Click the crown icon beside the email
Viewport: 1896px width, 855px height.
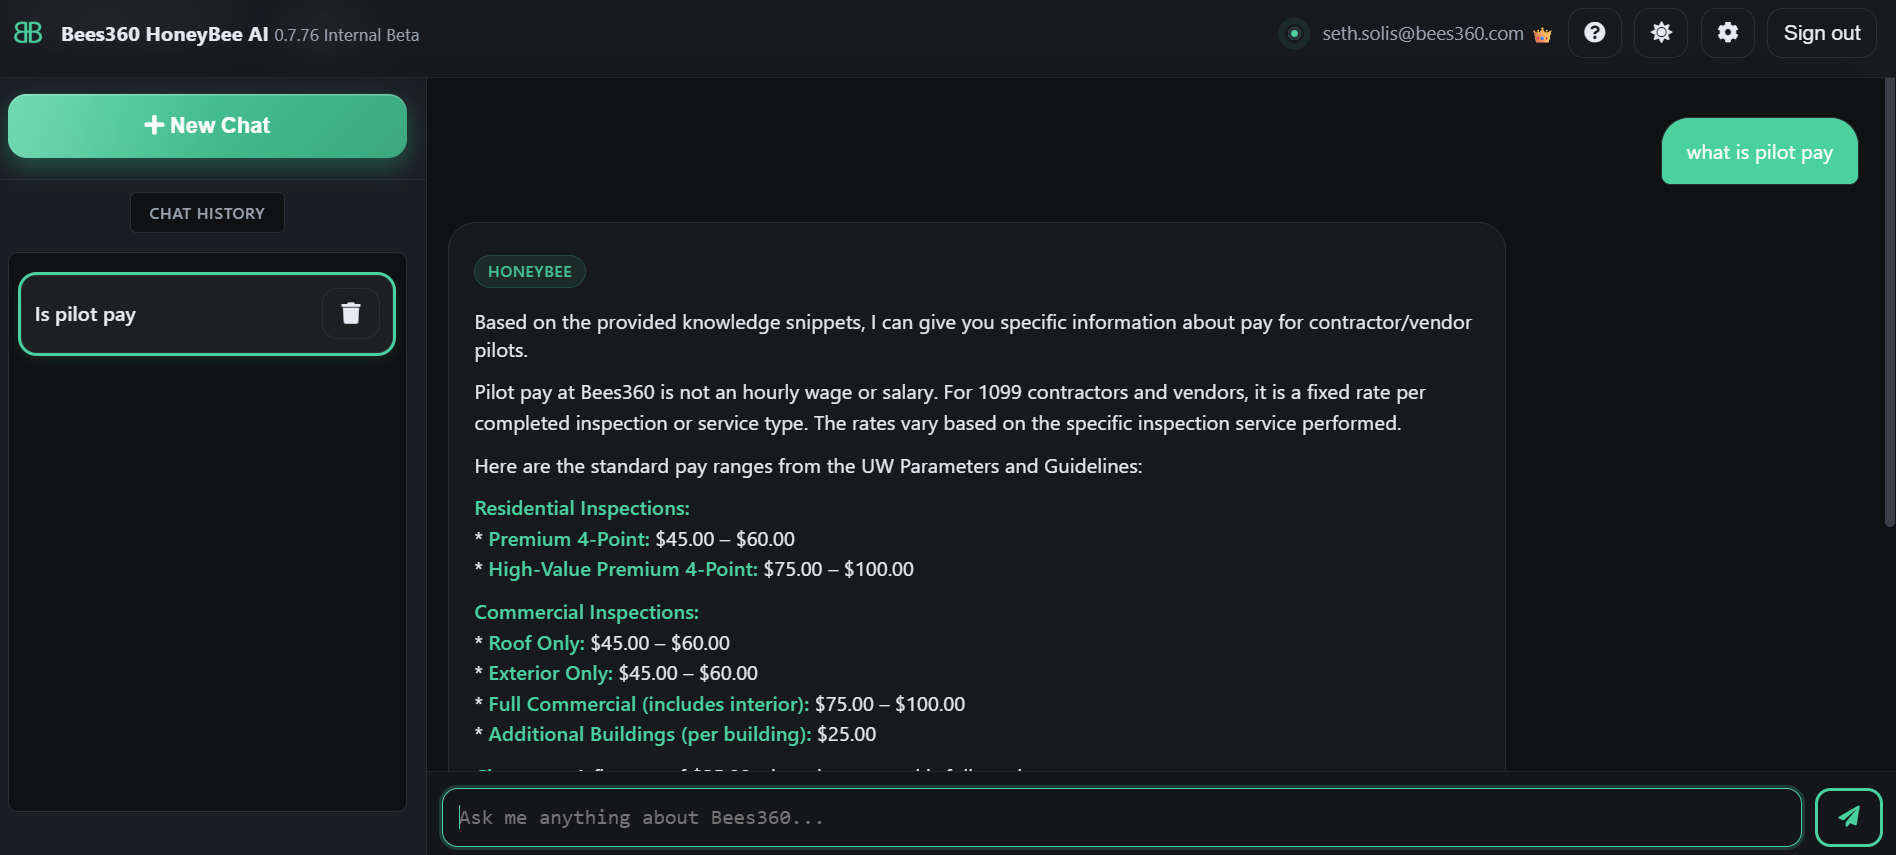point(1542,35)
